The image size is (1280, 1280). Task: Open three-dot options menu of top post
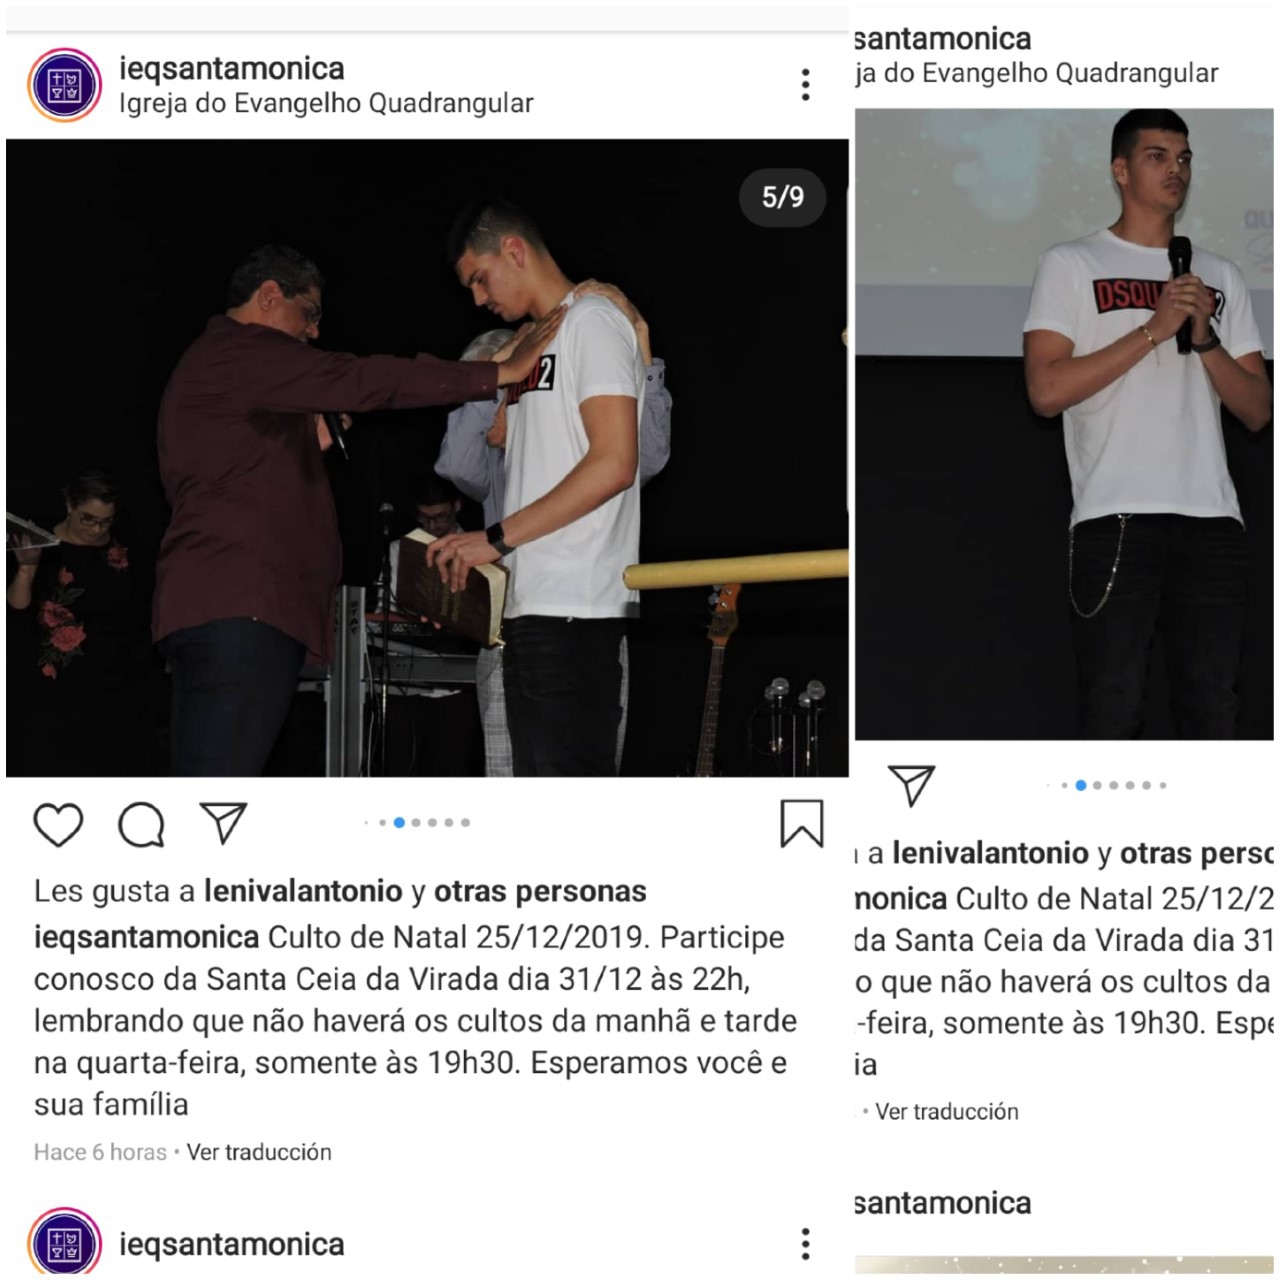[805, 85]
